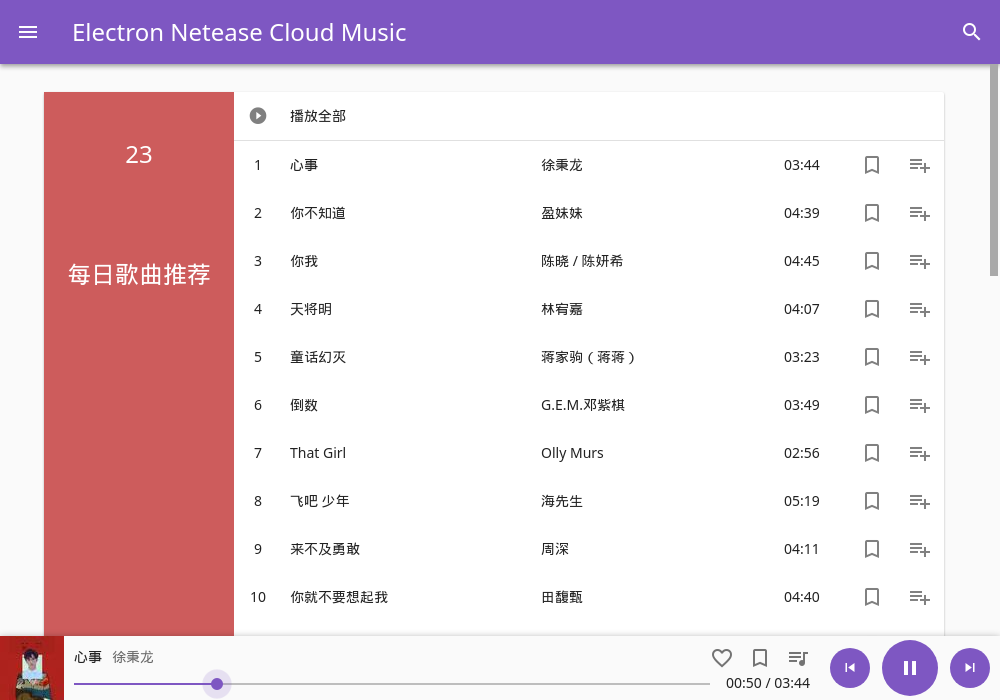Image resolution: width=1000 pixels, height=700 pixels.
Task: Open the hamburger navigation menu
Action: click(x=28, y=32)
